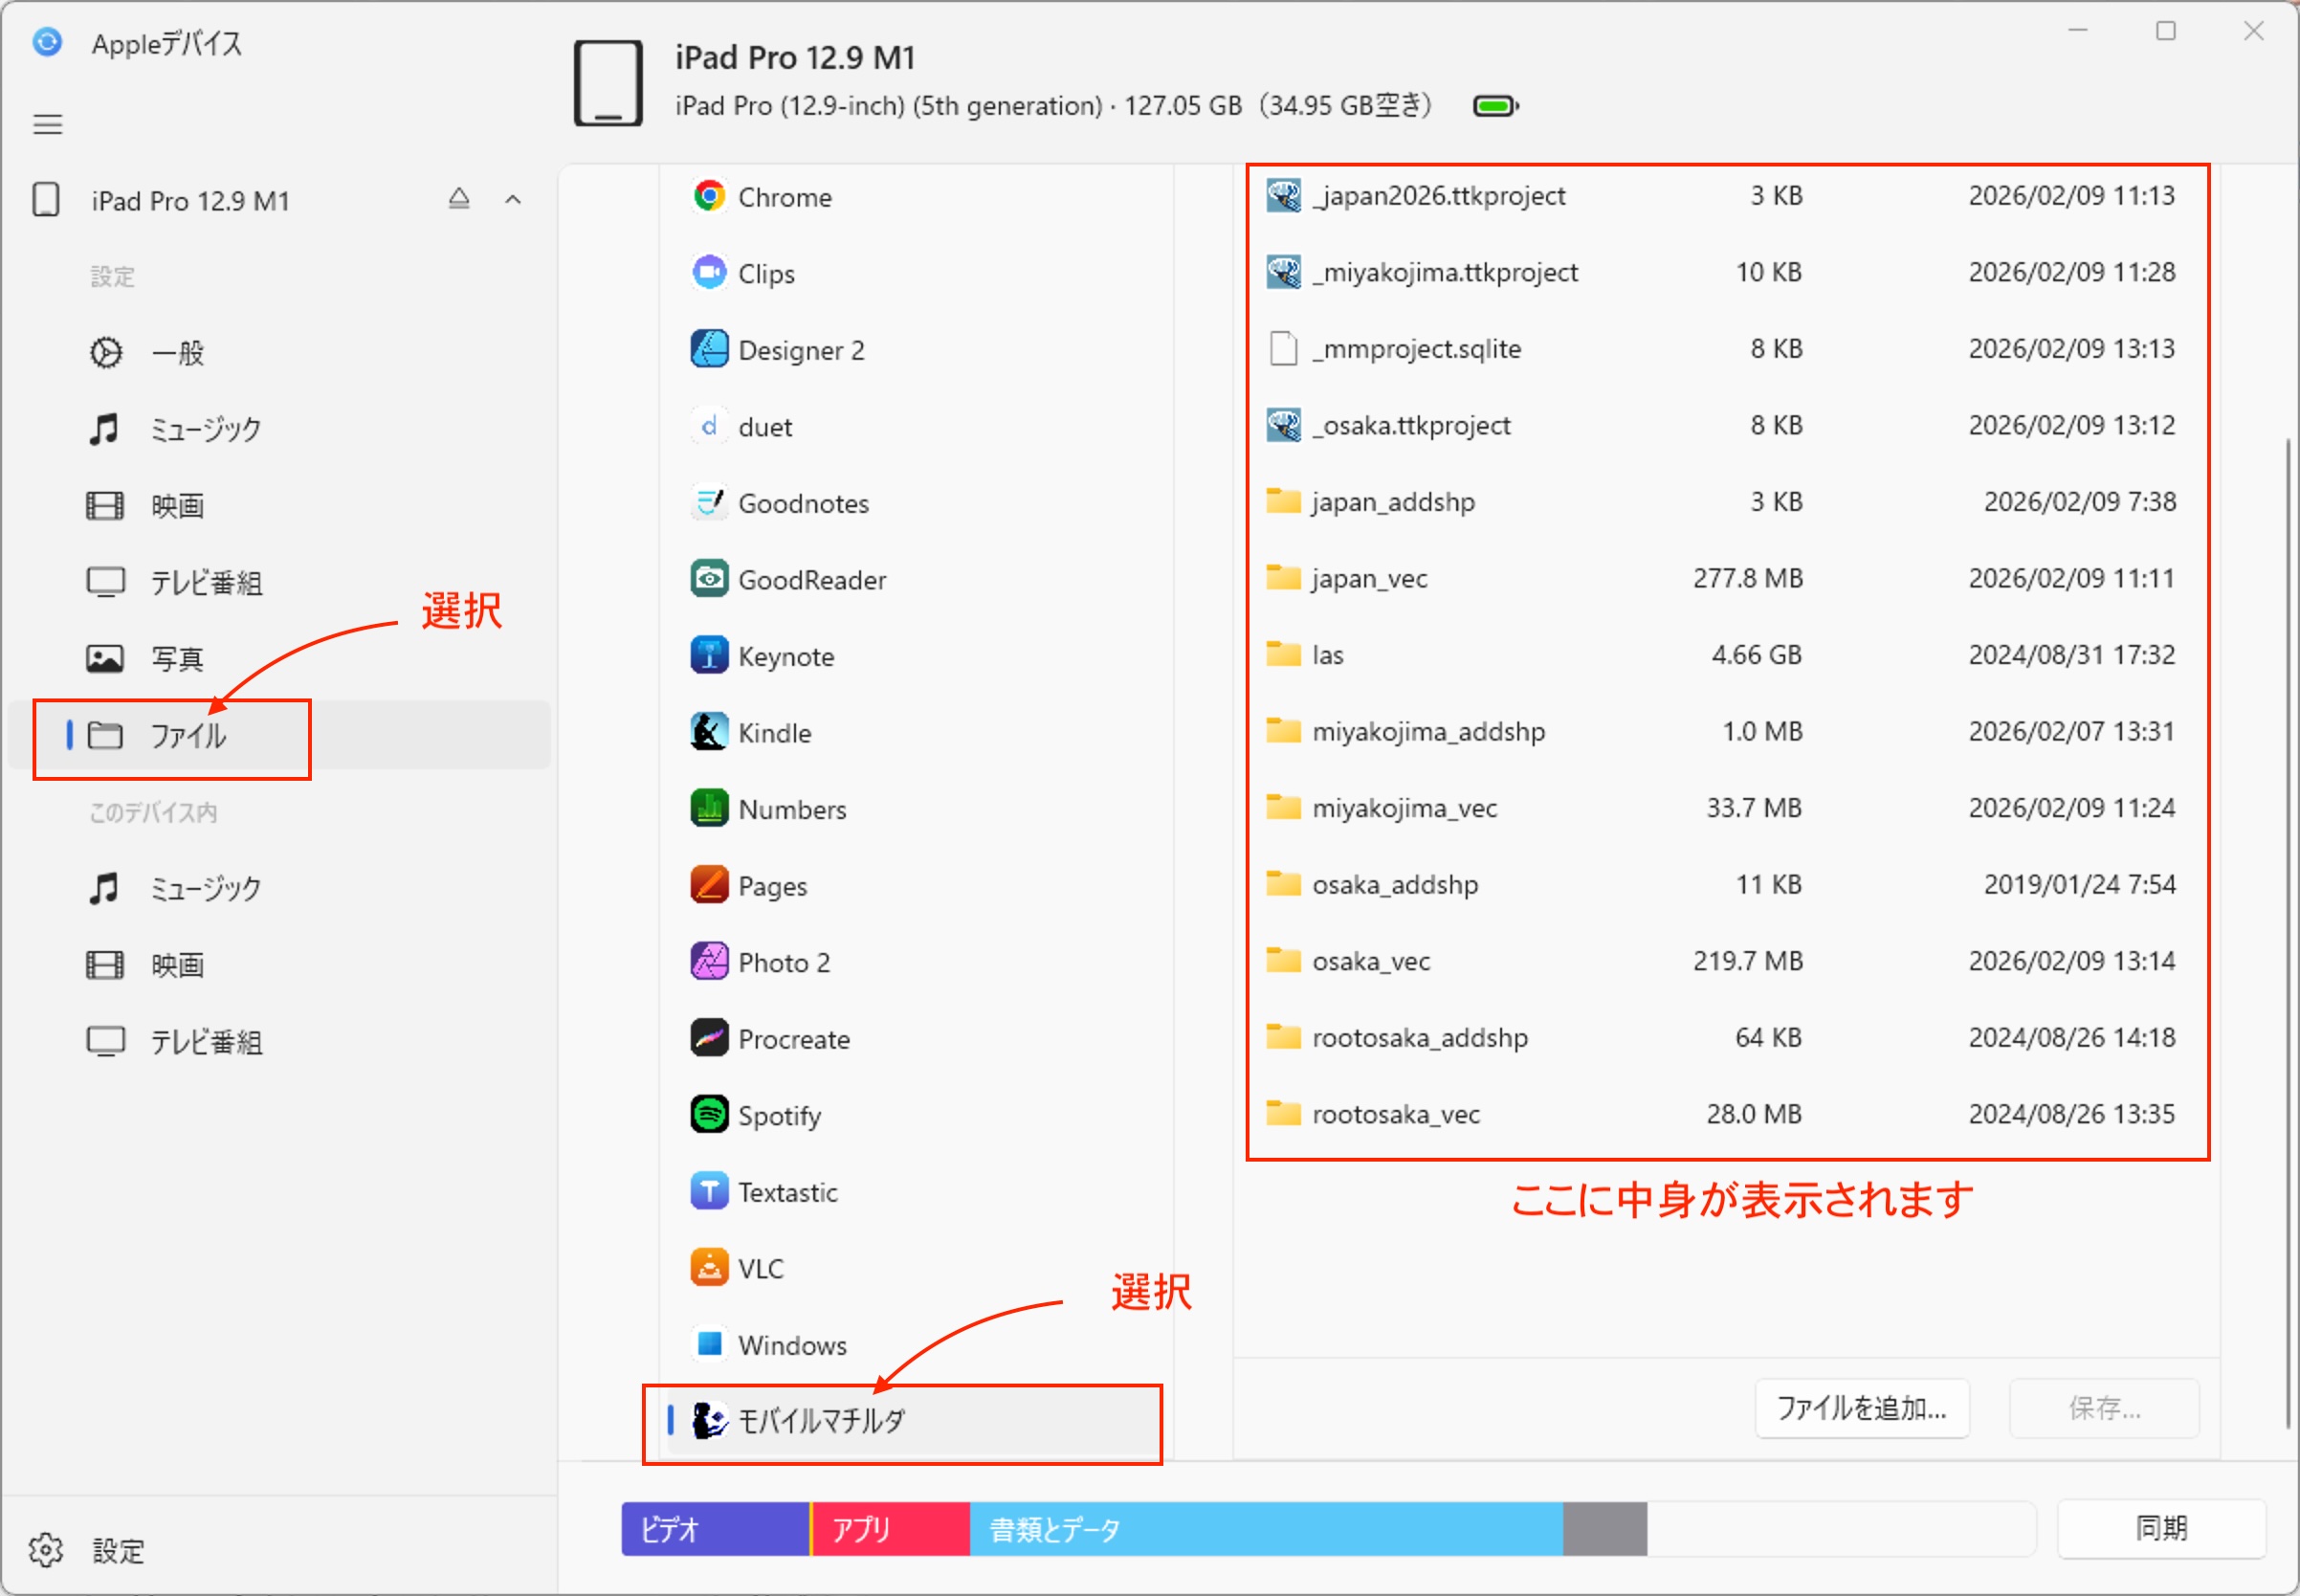
Task: Select the Kindle app icon
Action: pyautogui.click(x=709, y=732)
